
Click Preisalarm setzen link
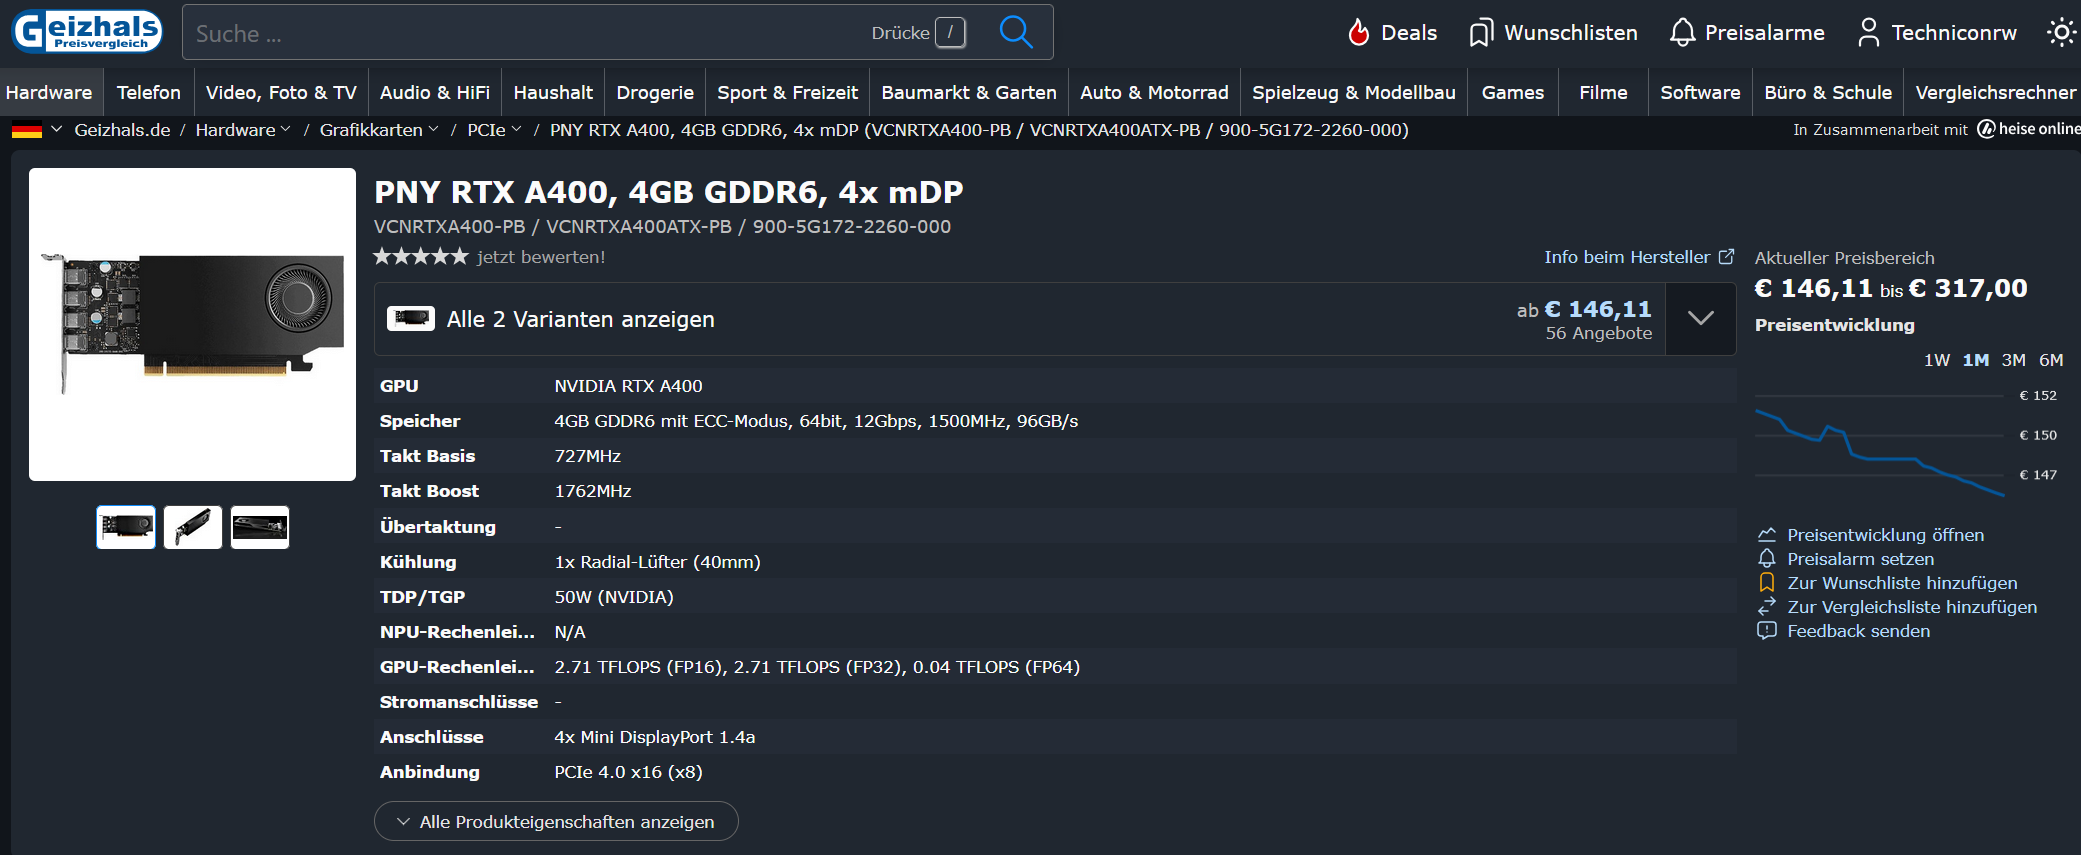coord(1860,559)
